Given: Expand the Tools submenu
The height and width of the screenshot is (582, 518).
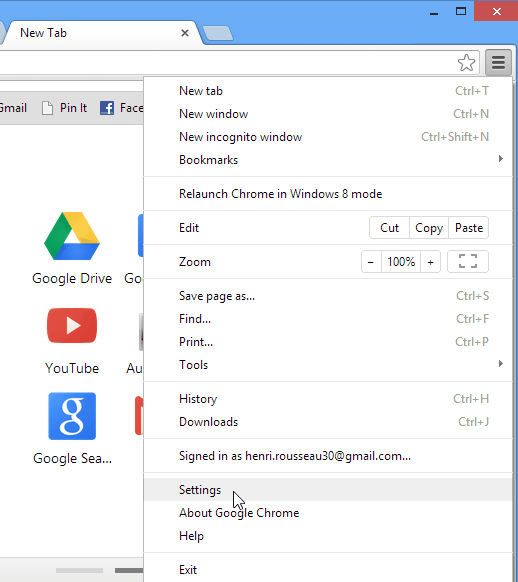Looking at the screenshot, I should [328, 365].
